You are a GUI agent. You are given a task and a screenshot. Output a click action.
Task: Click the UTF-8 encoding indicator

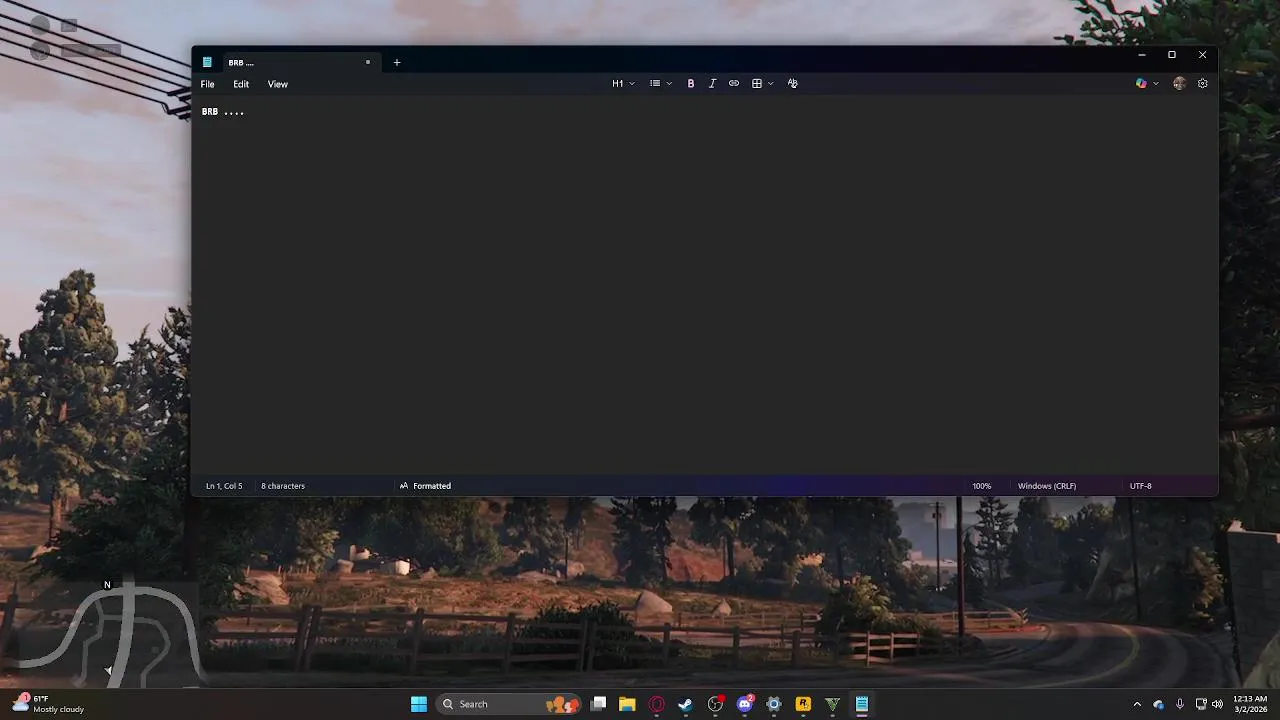click(x=1141, y=486)
